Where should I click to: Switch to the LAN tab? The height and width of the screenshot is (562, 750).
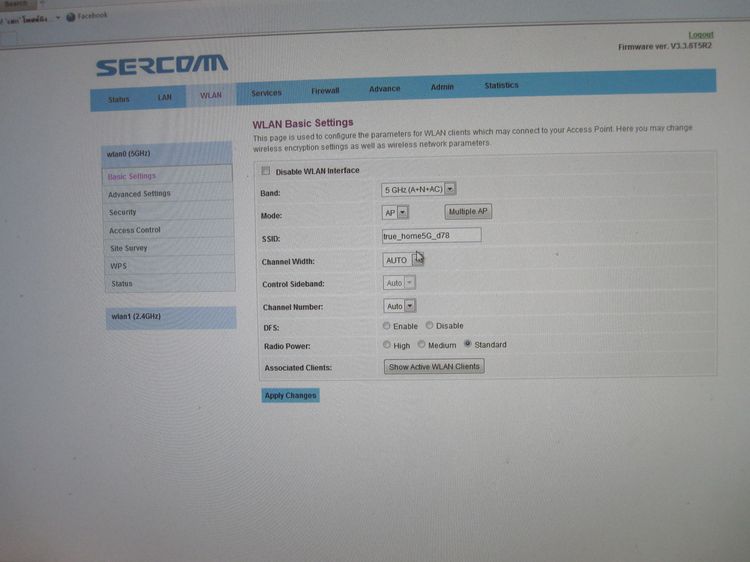[x=165, y=98]
